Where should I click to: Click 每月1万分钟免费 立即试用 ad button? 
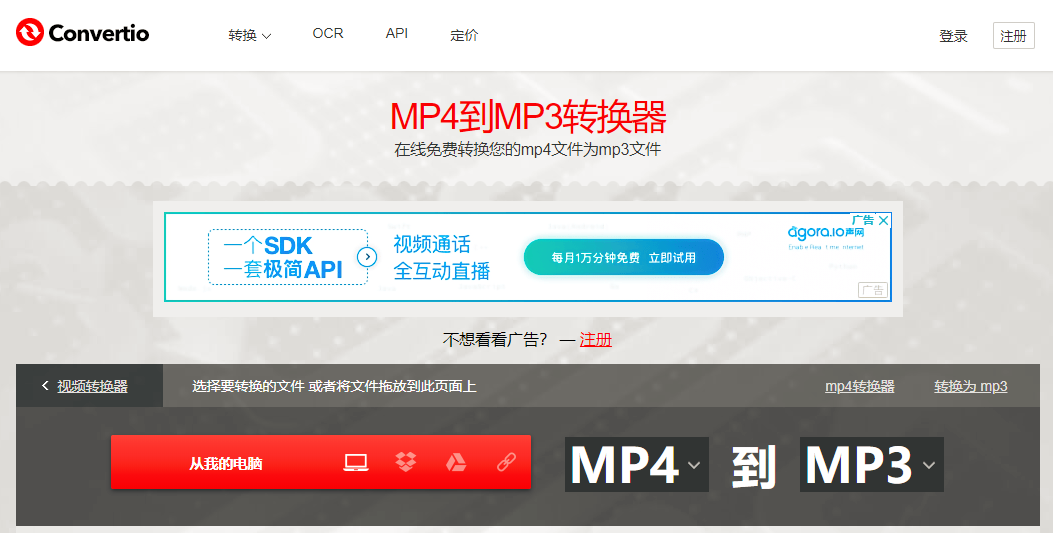(x=624, y=257)
